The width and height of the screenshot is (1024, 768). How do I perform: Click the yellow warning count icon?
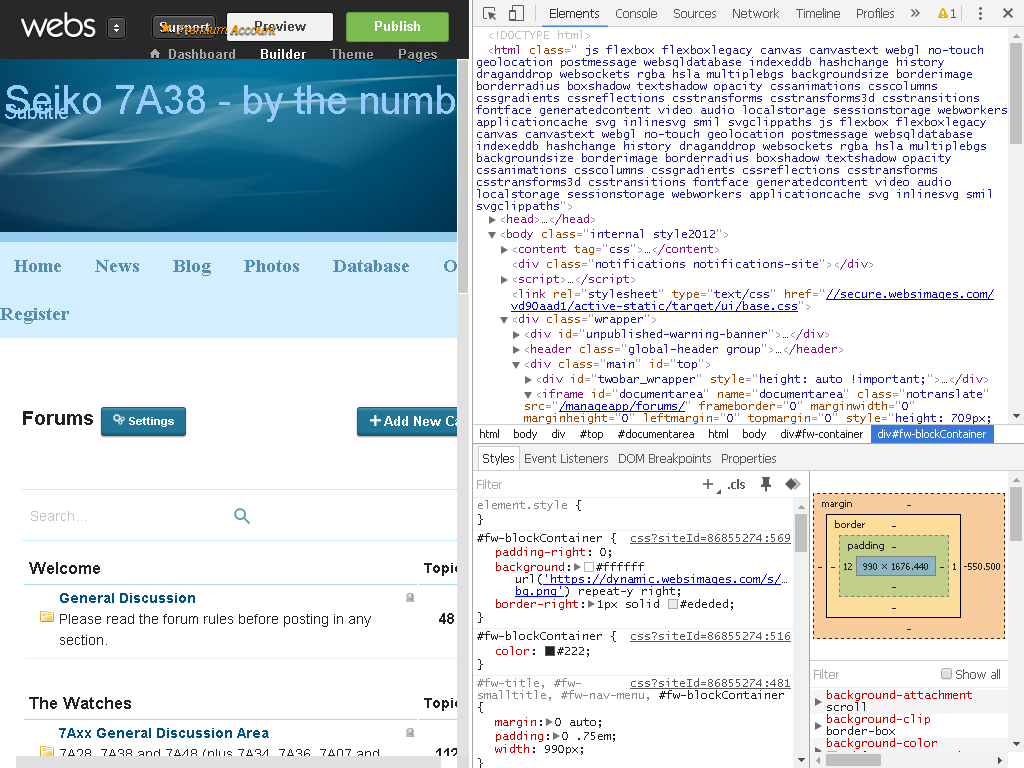[946, 13]
